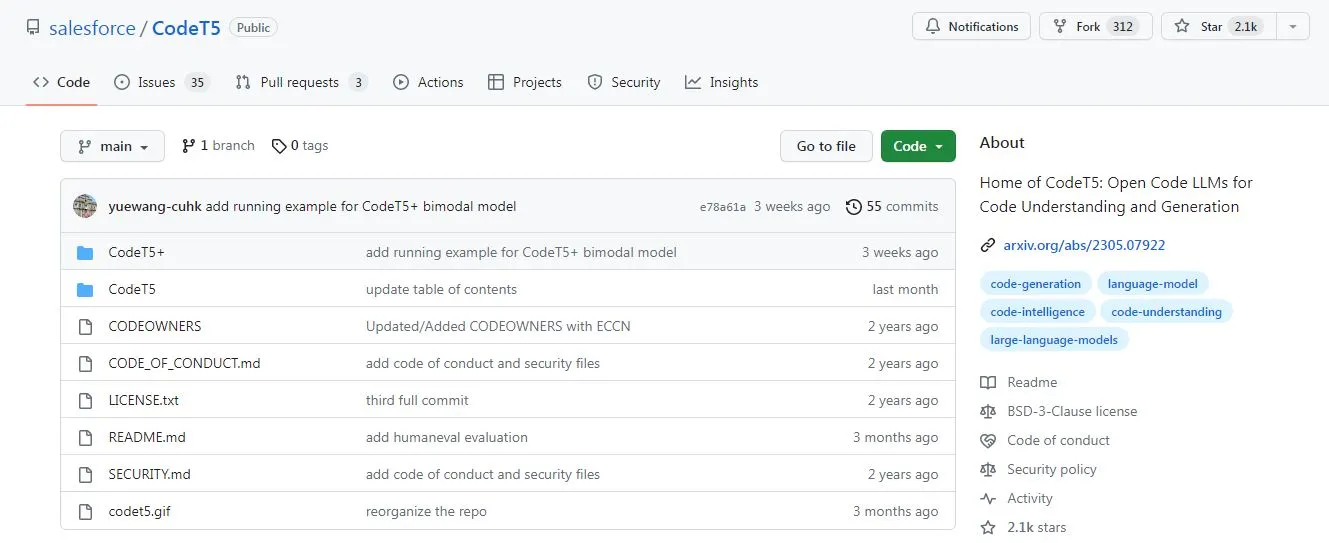Click the CODEOWNERS file icon
1329x543 pixels.
[x=85, y=327]
